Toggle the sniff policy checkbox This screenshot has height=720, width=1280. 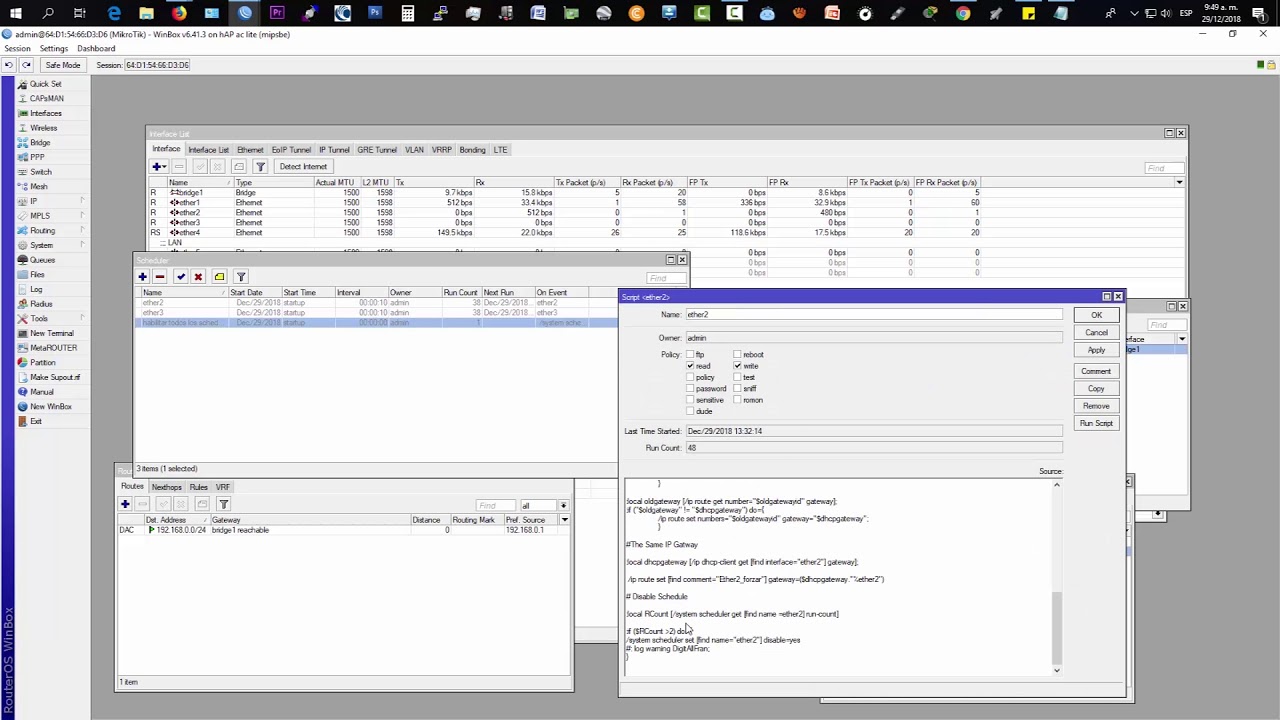(738, 389)
